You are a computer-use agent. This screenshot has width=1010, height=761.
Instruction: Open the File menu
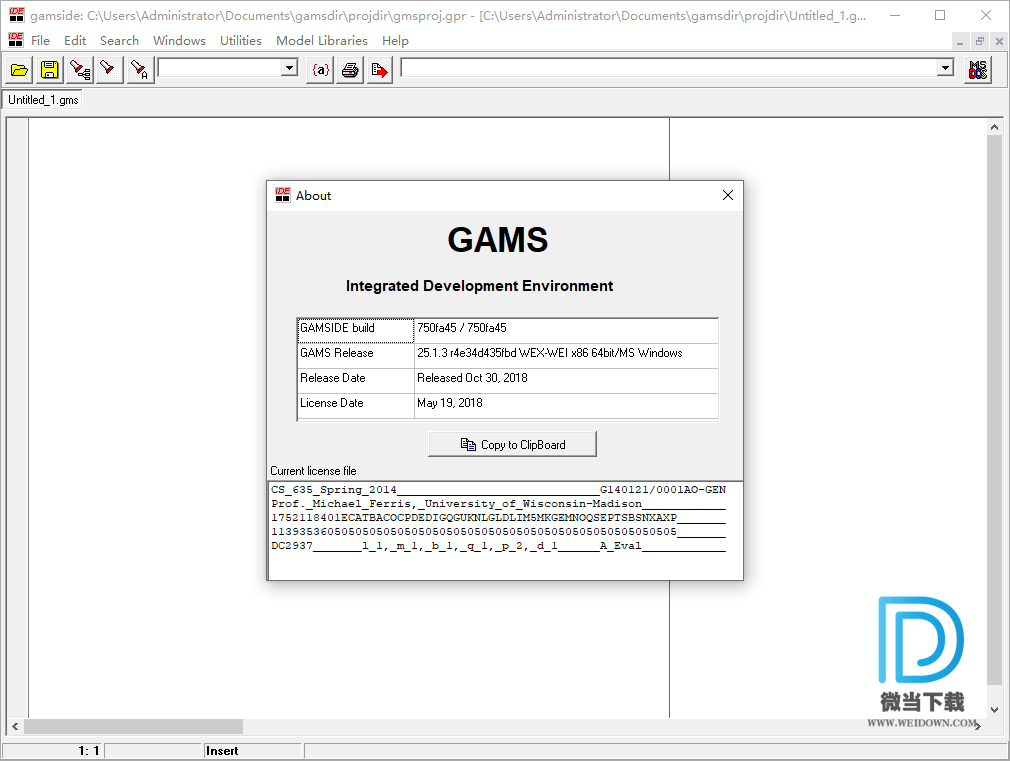40,41
